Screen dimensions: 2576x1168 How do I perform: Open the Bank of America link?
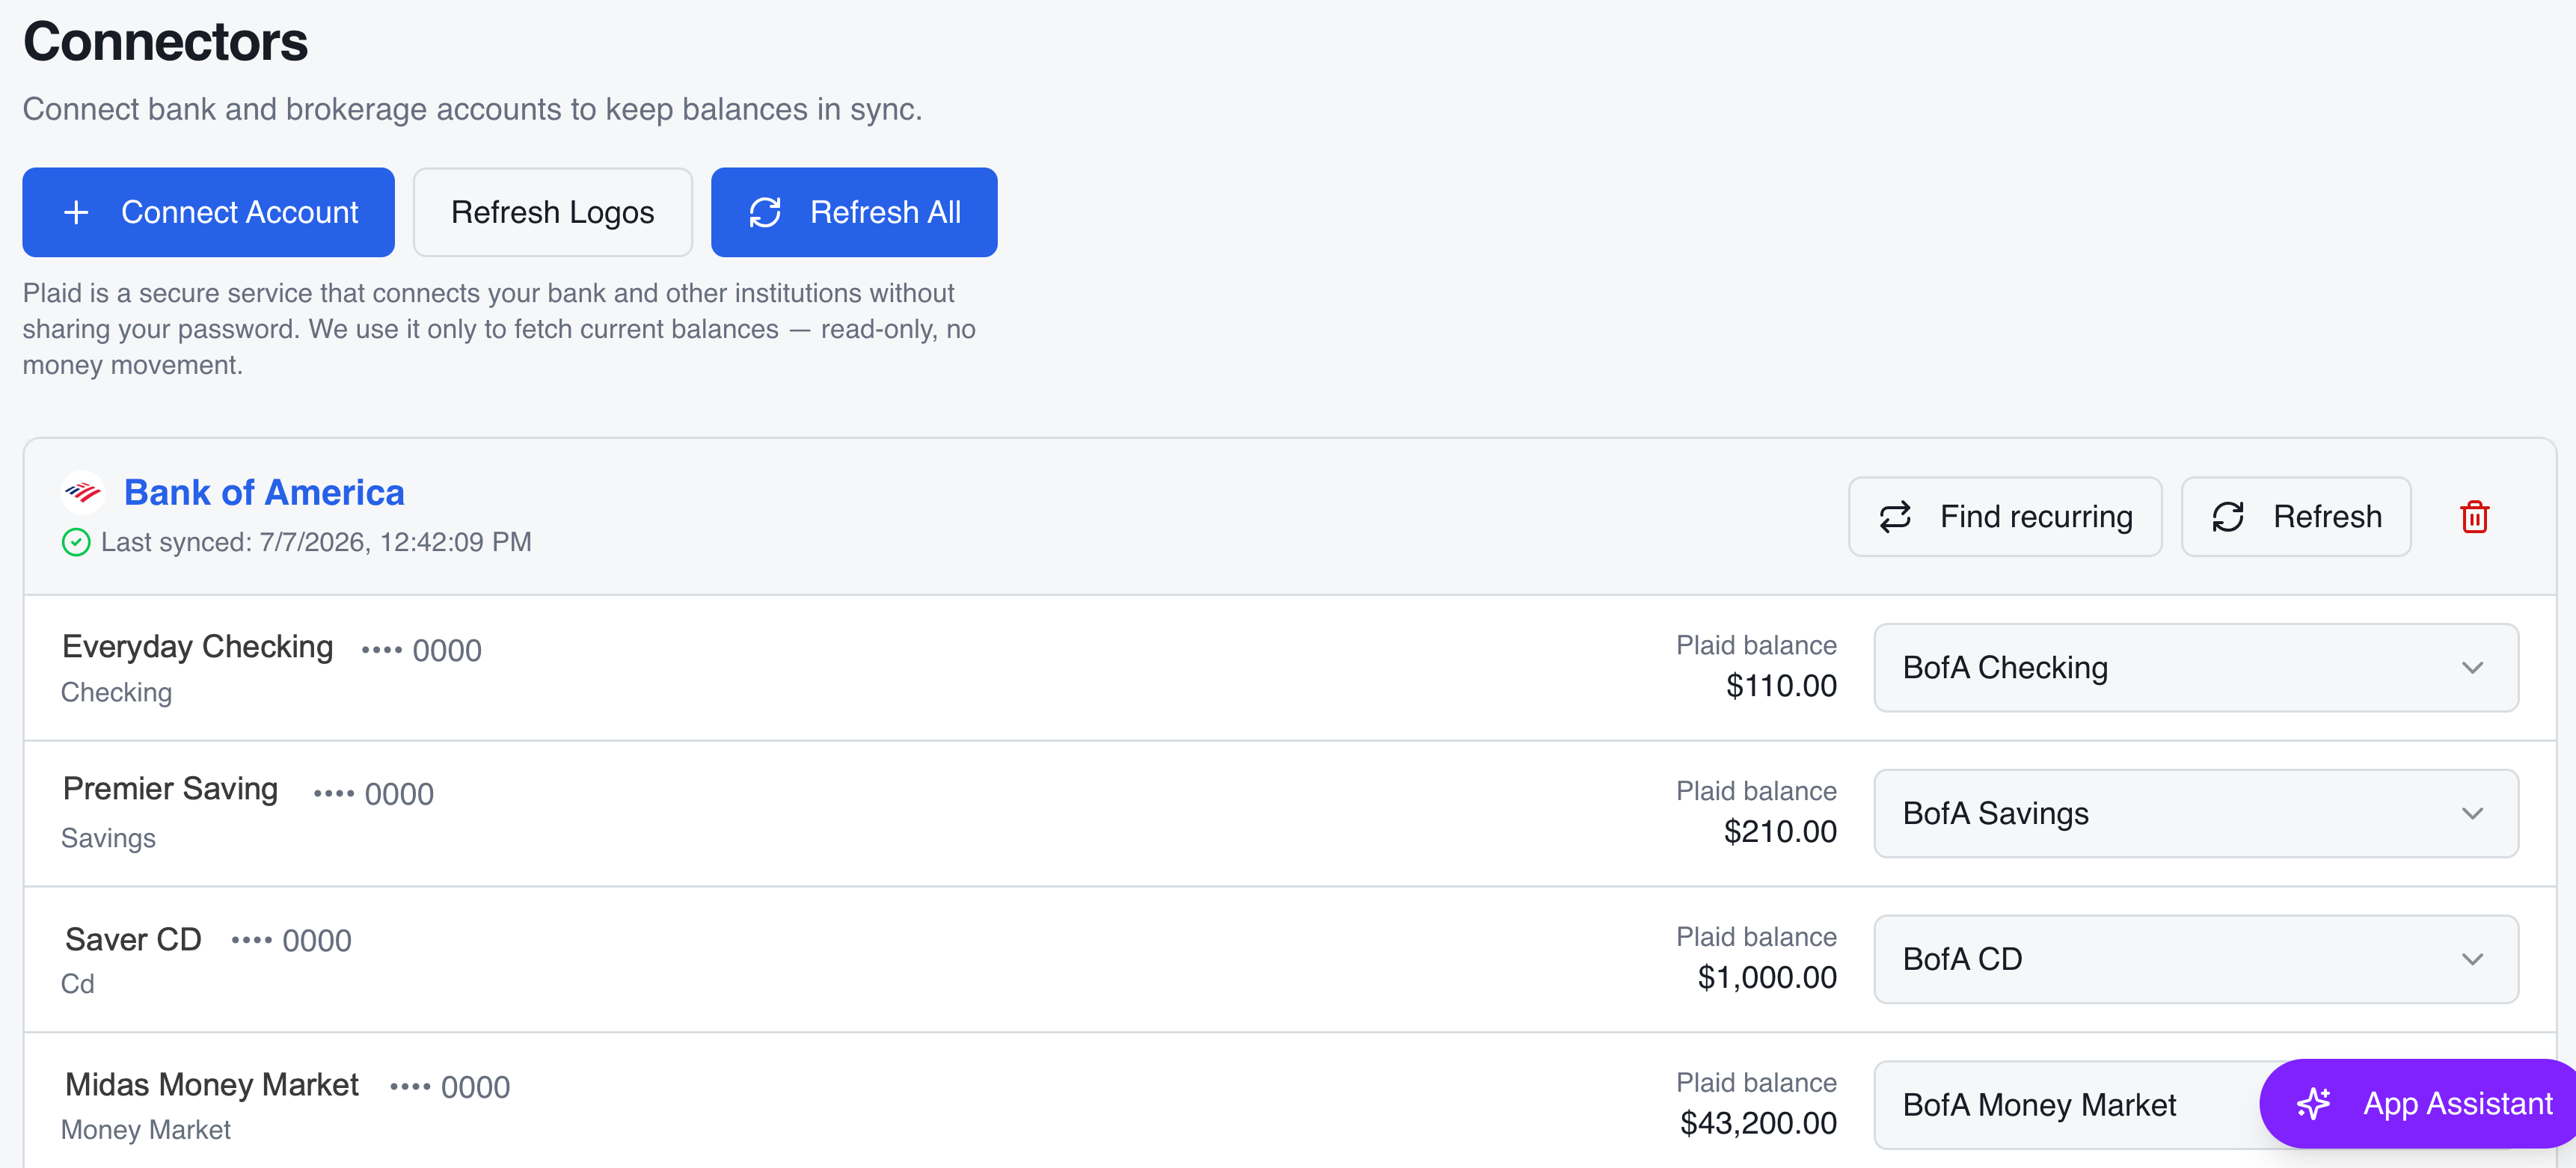[x=264, y=492]
